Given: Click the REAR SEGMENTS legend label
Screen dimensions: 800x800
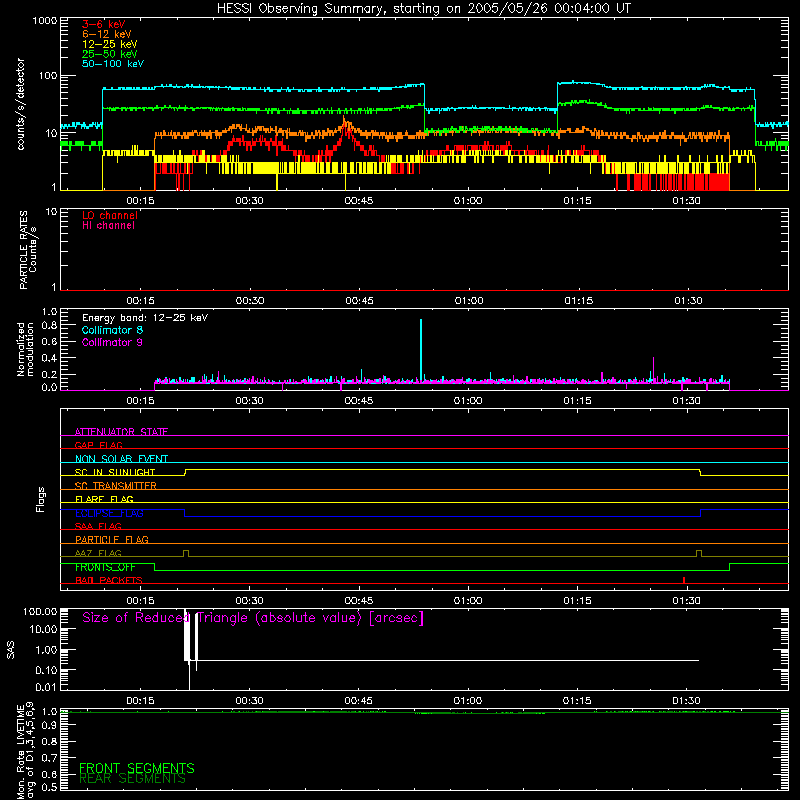Looking at the screenshot, I should tap(133, 779).
